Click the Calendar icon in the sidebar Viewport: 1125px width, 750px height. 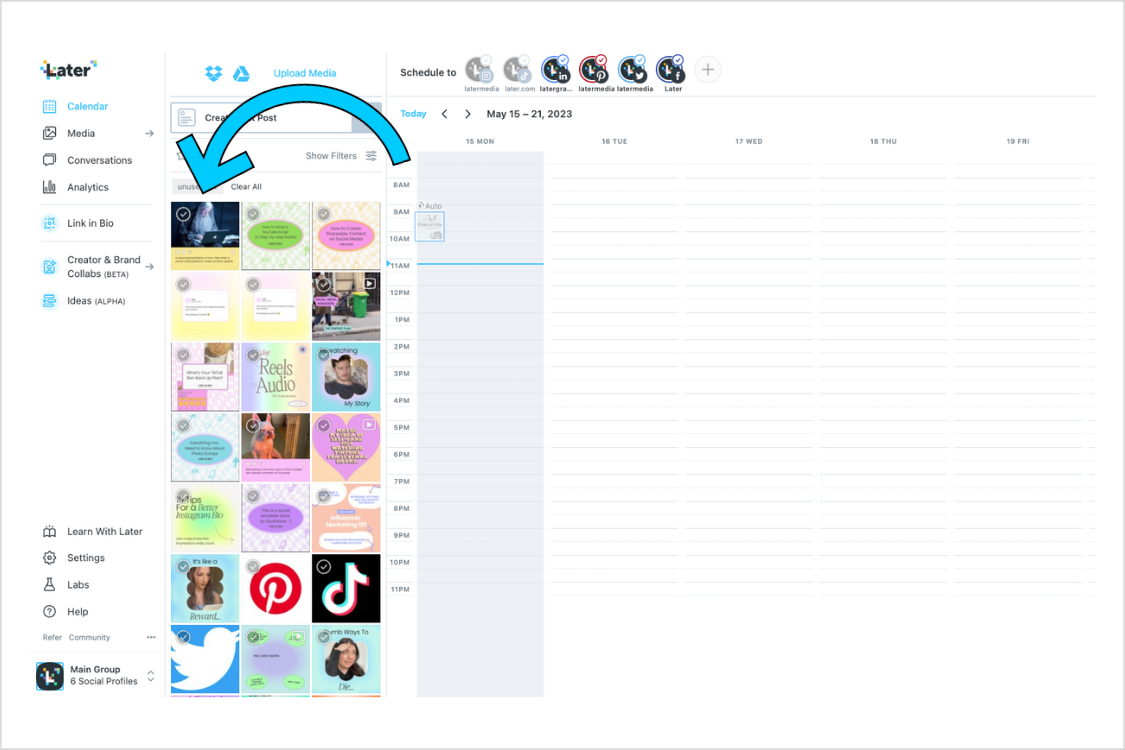pyautogui.click(x=50, y=106)
